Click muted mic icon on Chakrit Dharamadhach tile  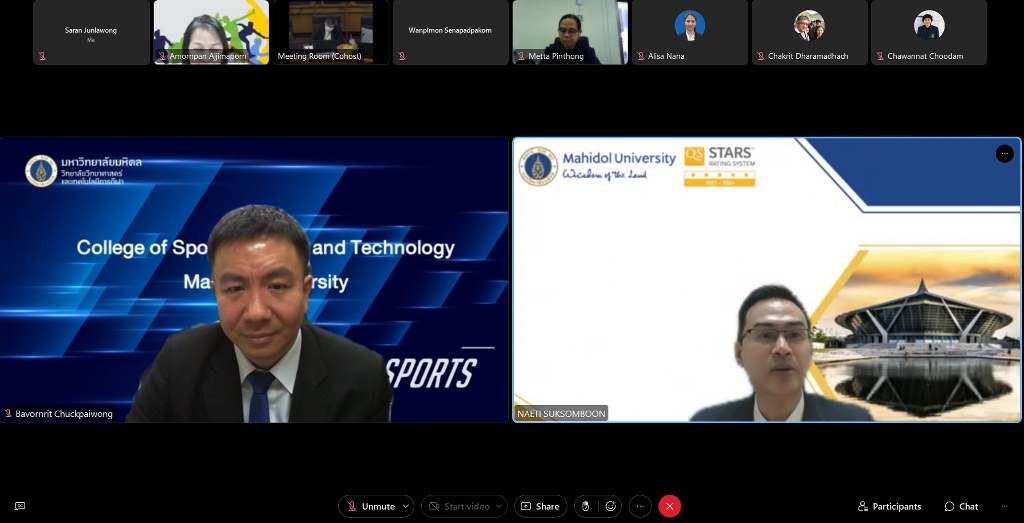[761, 56]
